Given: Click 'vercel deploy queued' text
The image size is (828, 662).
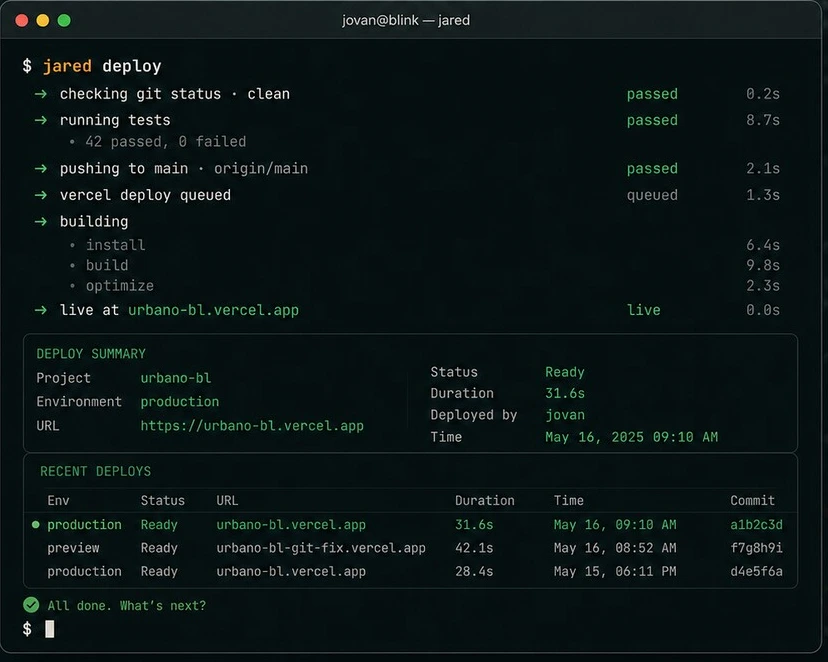Looking at the screenshot, I should pos(145,195).
